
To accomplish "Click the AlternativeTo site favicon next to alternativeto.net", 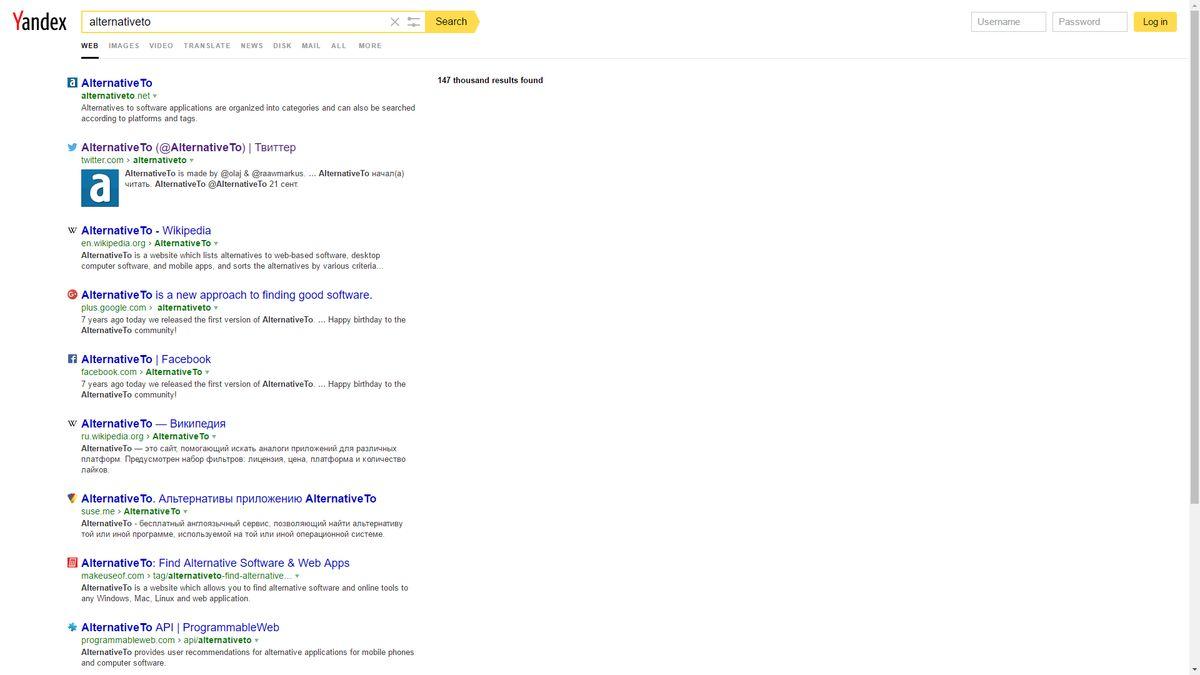I will (72, 83).
